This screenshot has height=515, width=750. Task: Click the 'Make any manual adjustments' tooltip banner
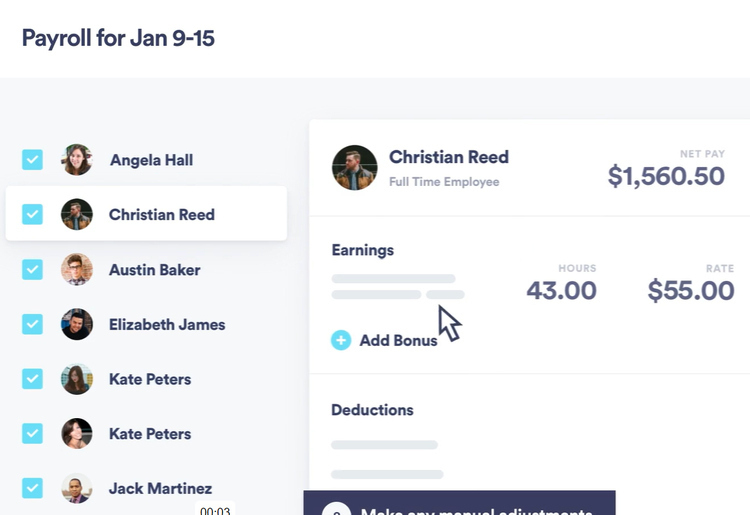[x=459, y=505]
